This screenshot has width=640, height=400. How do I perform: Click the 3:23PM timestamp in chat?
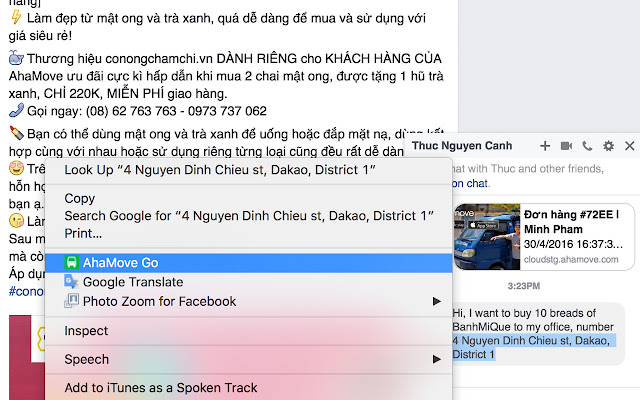click(x=524, y=286)
